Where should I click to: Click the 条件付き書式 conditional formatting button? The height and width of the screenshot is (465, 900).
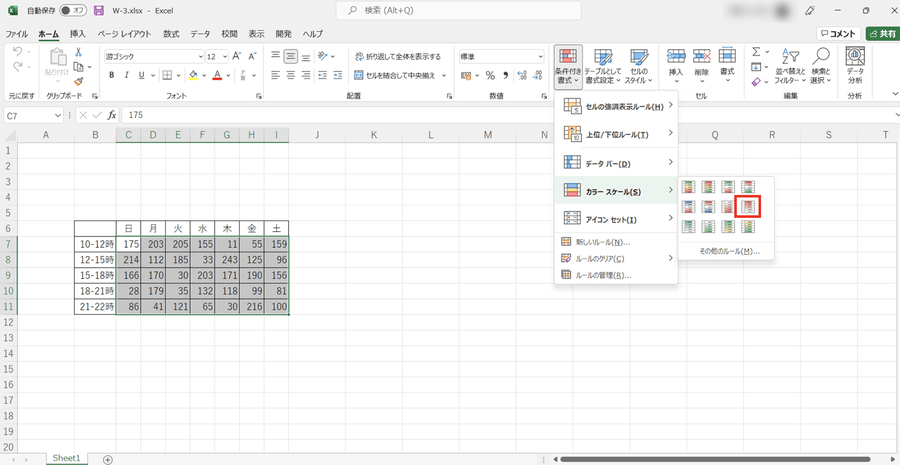pos(567,66)
